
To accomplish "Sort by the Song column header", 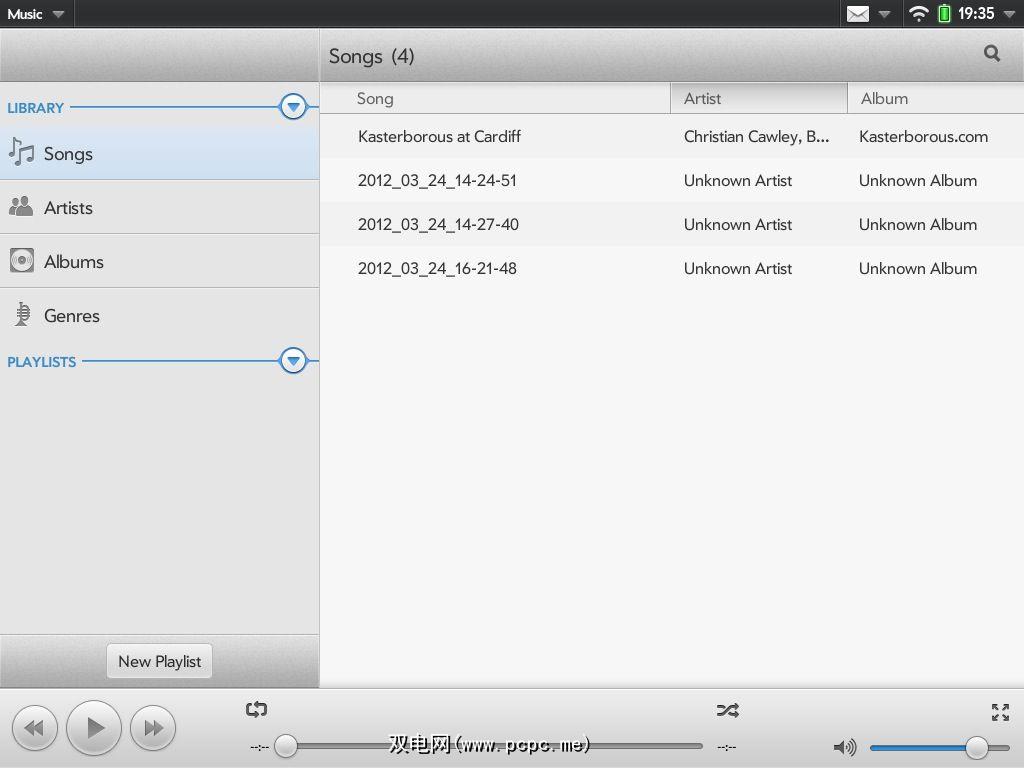I will (x=495, y=99).
